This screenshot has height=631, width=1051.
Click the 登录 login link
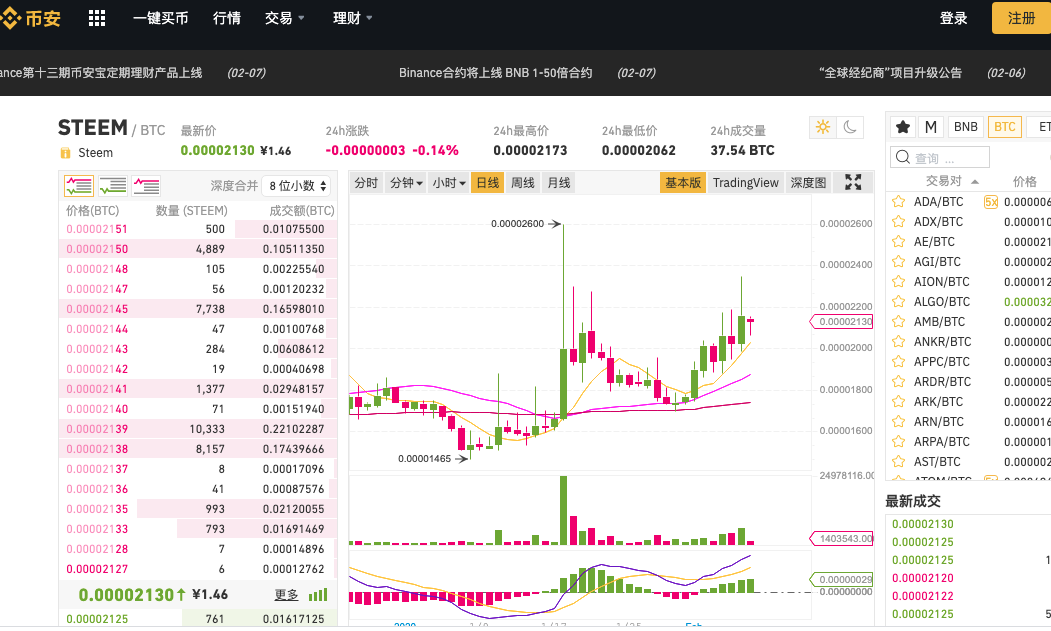[x=953, y=18]
